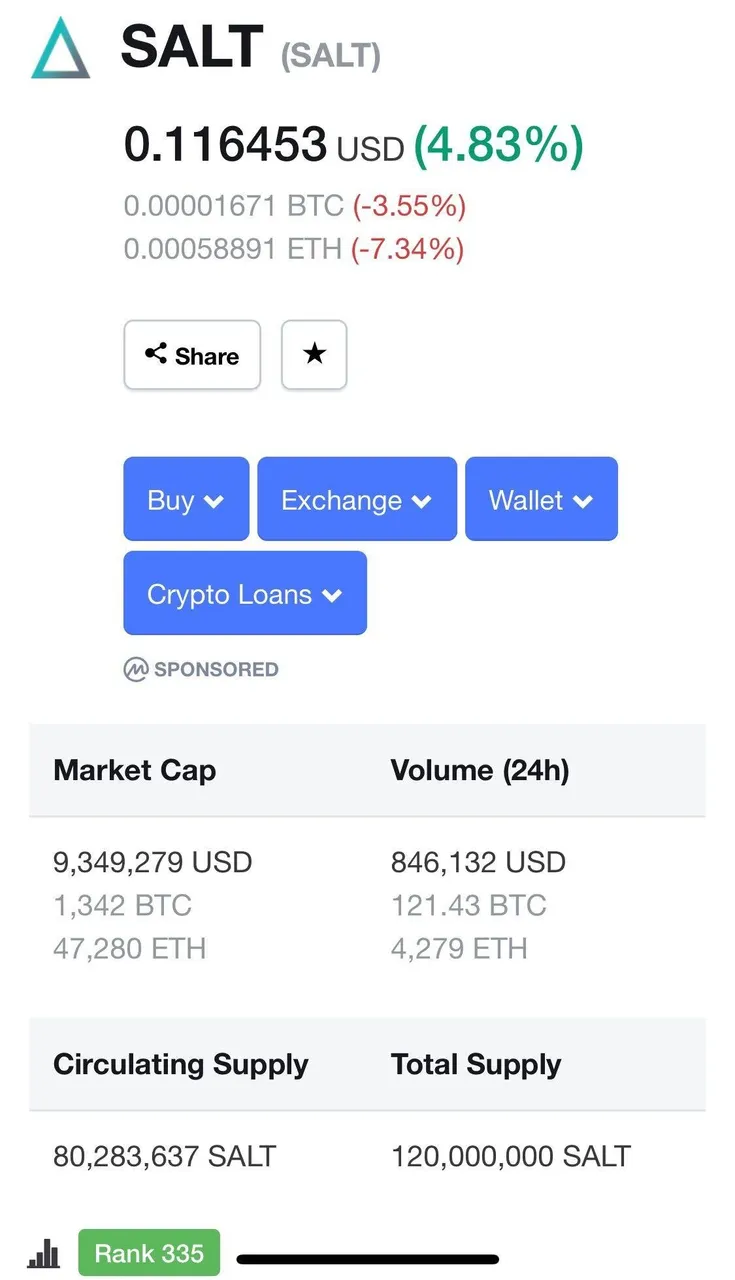Screen dimensions: 735x1280
Task: Click the 9,349,279 USD market cap value
Action: tap(153, 862)
